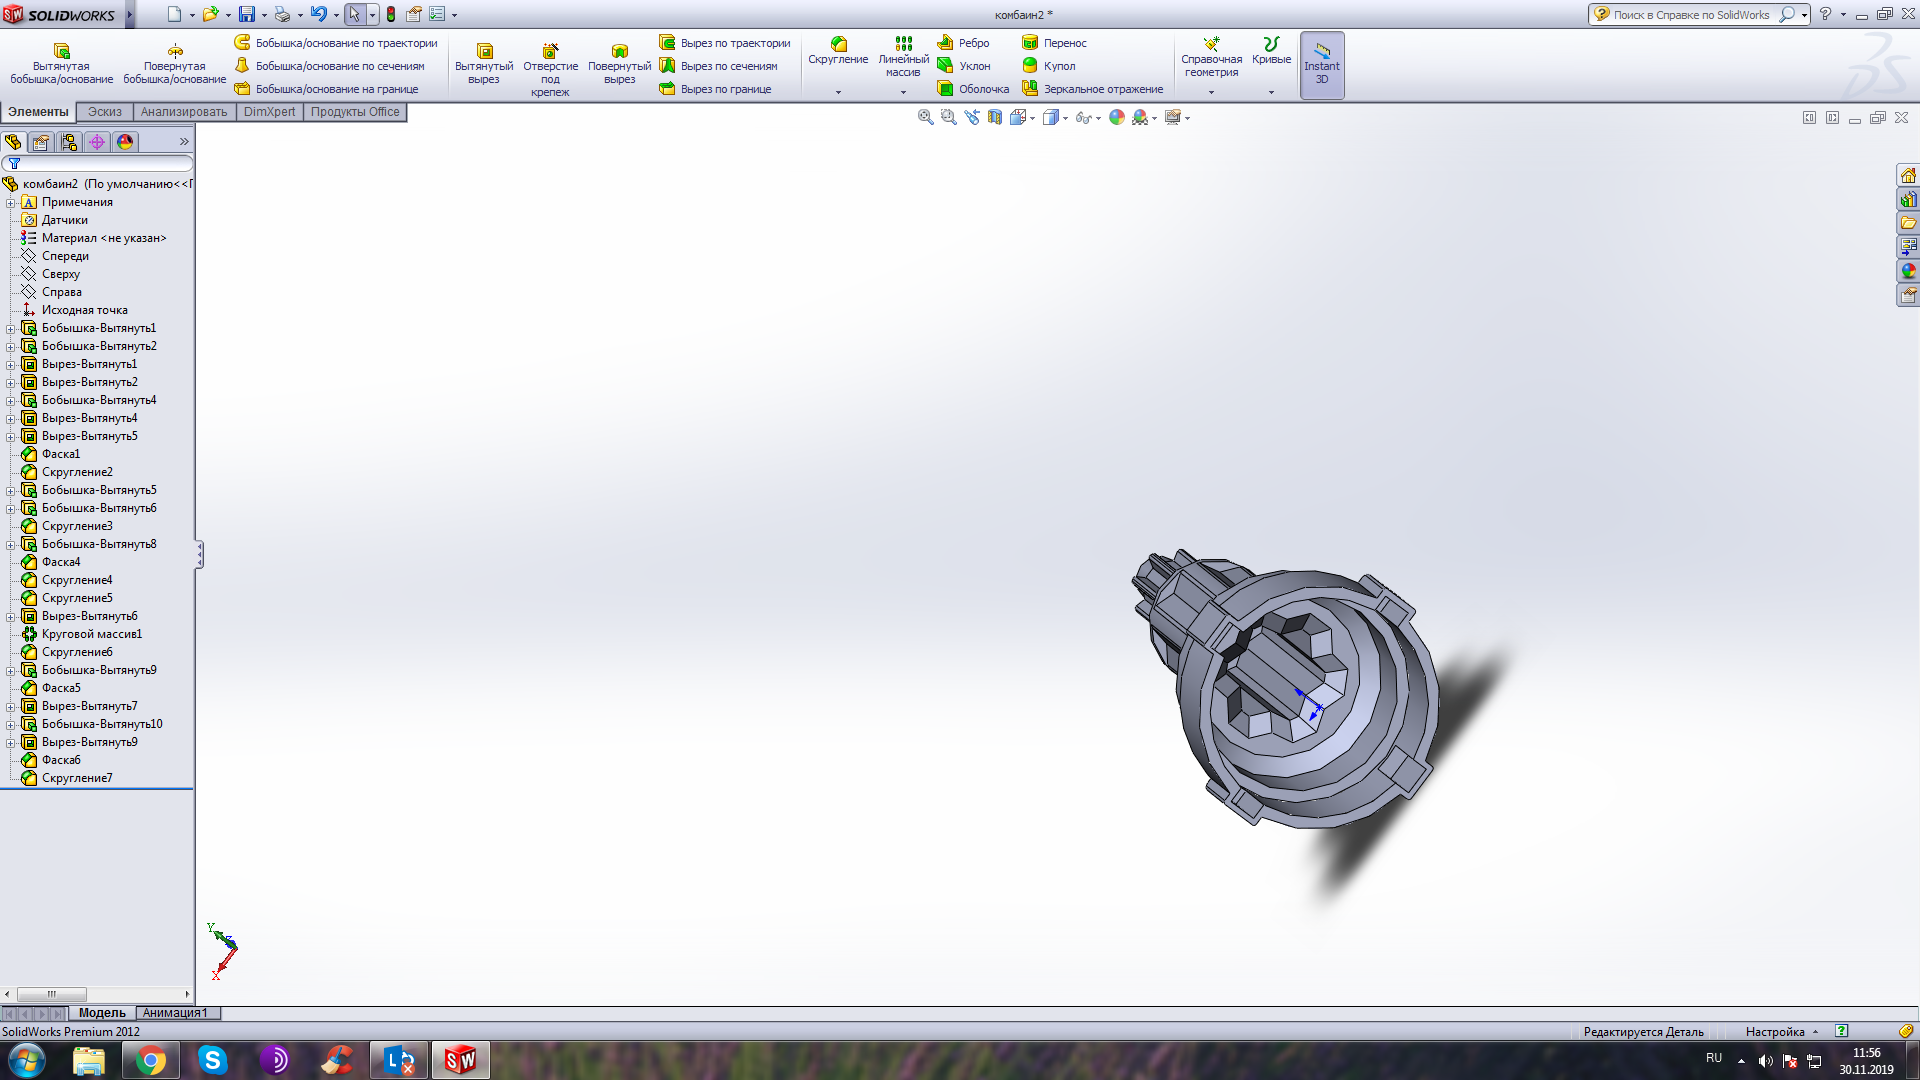Expand the Бобышка-Вытянуть1 tree node
This screenshot has height=1080, width=1920.
click(11, 329)
